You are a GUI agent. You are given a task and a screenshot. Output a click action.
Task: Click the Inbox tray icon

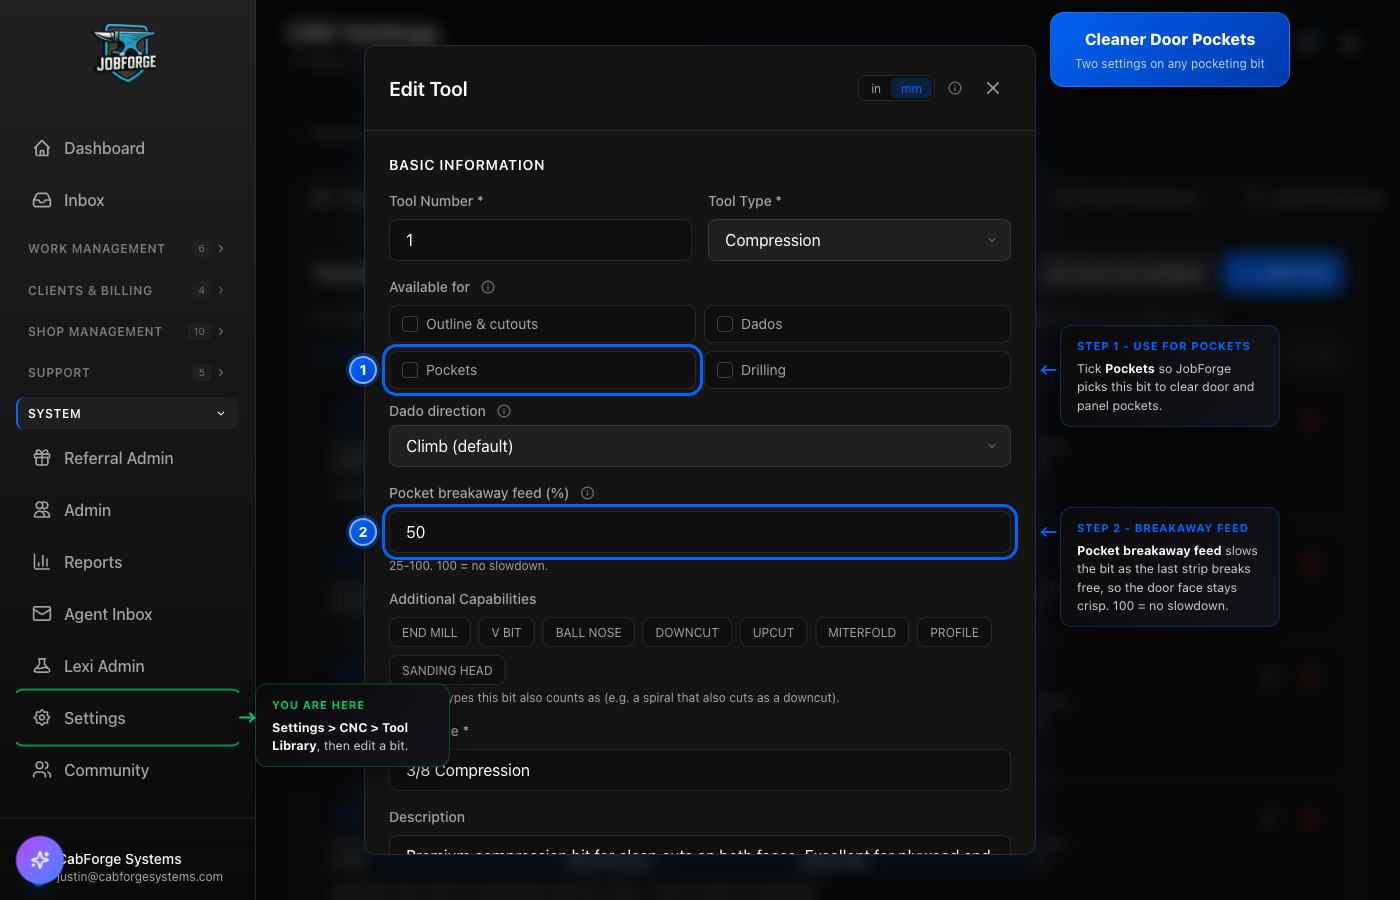click(42, 200)
